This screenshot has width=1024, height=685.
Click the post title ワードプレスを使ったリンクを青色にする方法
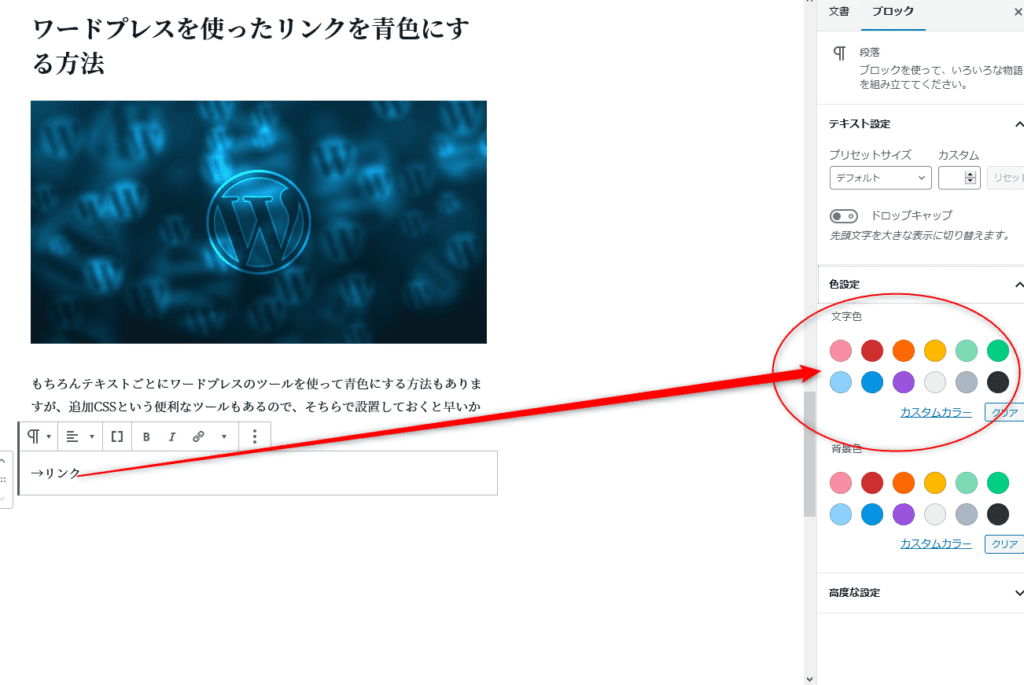(x=251, y=46)
